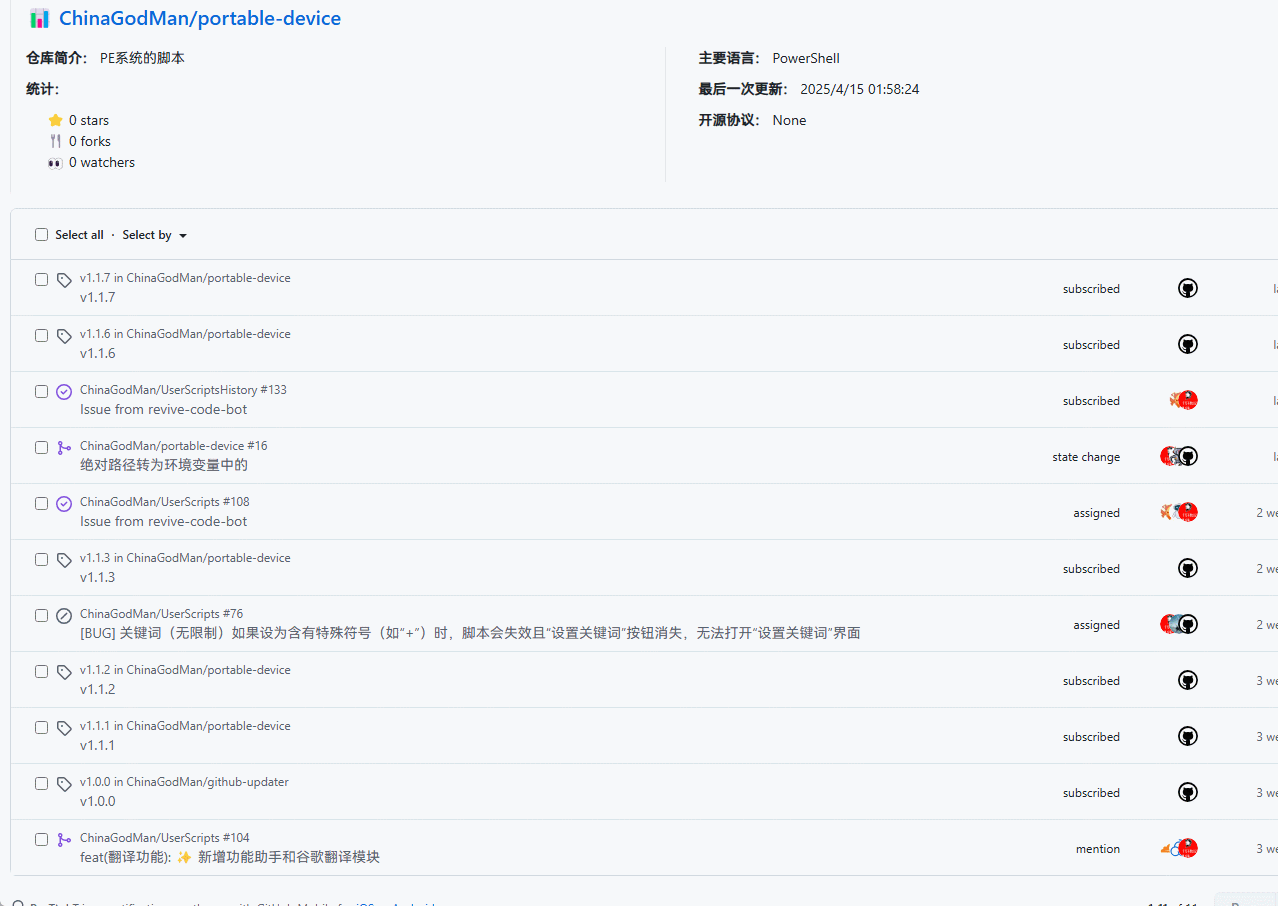
Task: Click GitHub avatar in v1.1.6 row
Action: (1188, 344)
